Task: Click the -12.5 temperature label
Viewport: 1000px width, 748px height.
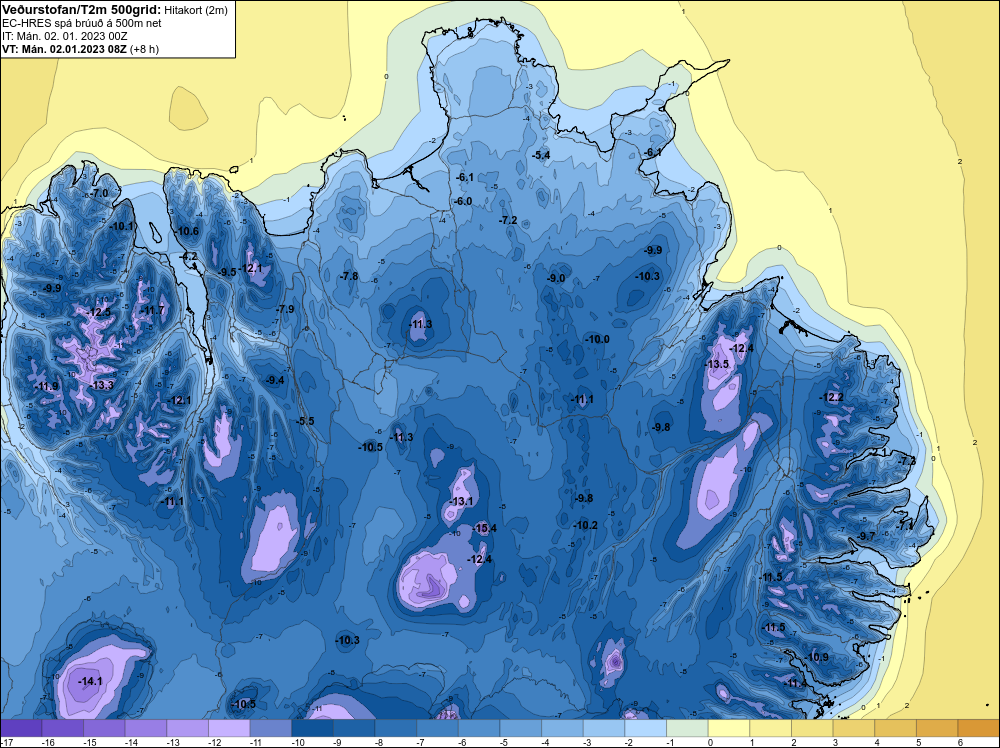Action: click(99, 312)
